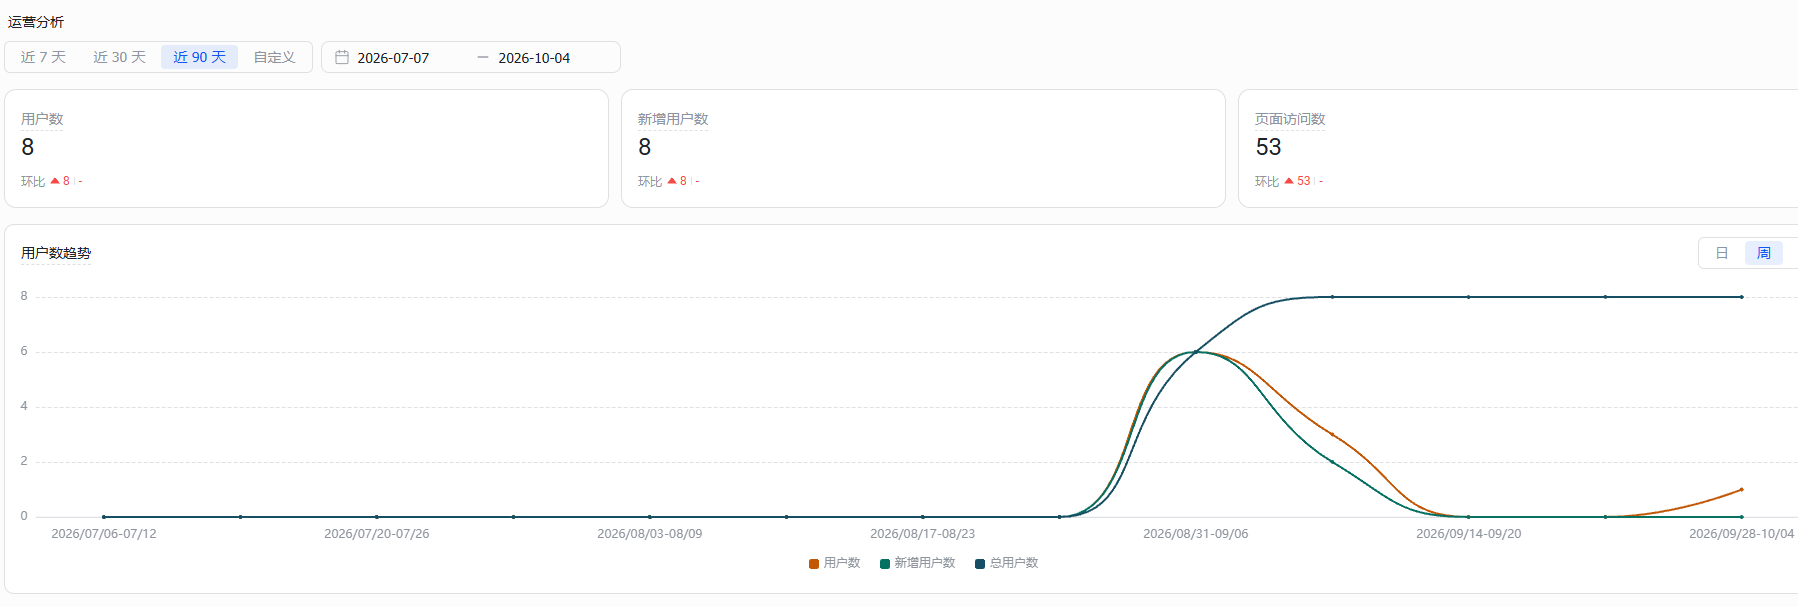Image resolution: width=1798 pixels, height=607 pixels.
Task: Click the 用户数趋势 chart title
Action: coord(56,253)
